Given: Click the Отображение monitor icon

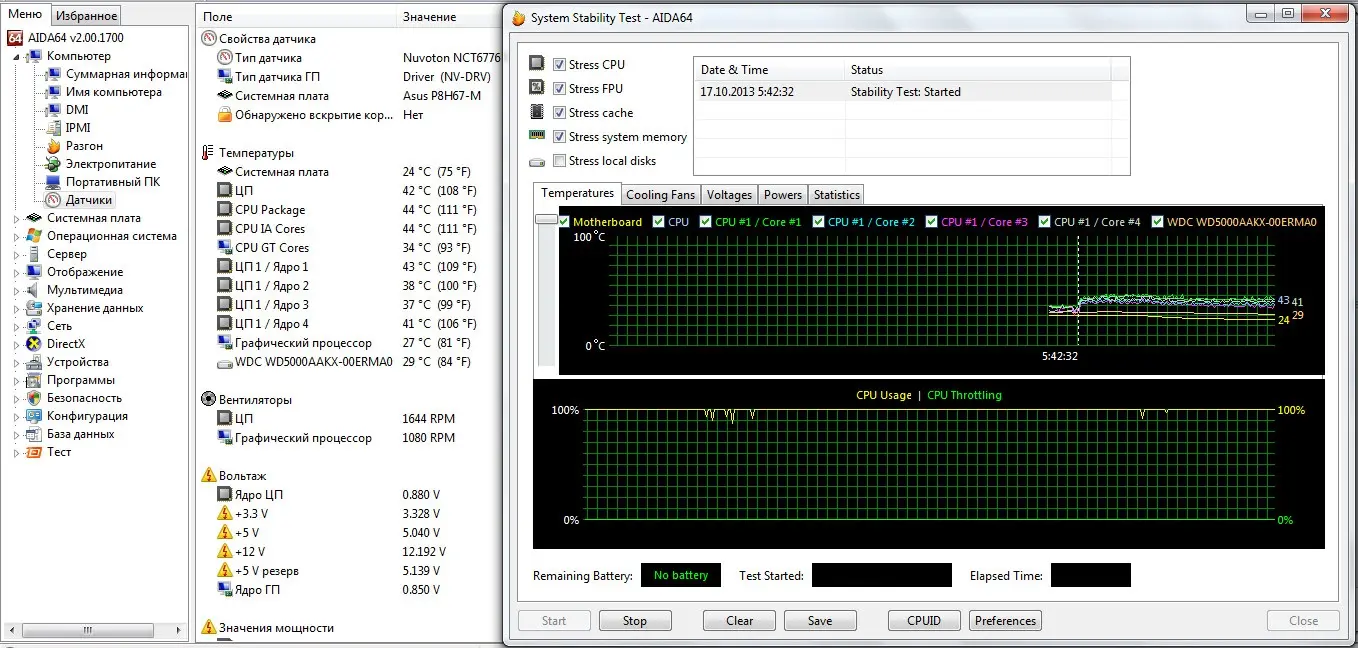Looking at the screenshot, I should point(34,272).
